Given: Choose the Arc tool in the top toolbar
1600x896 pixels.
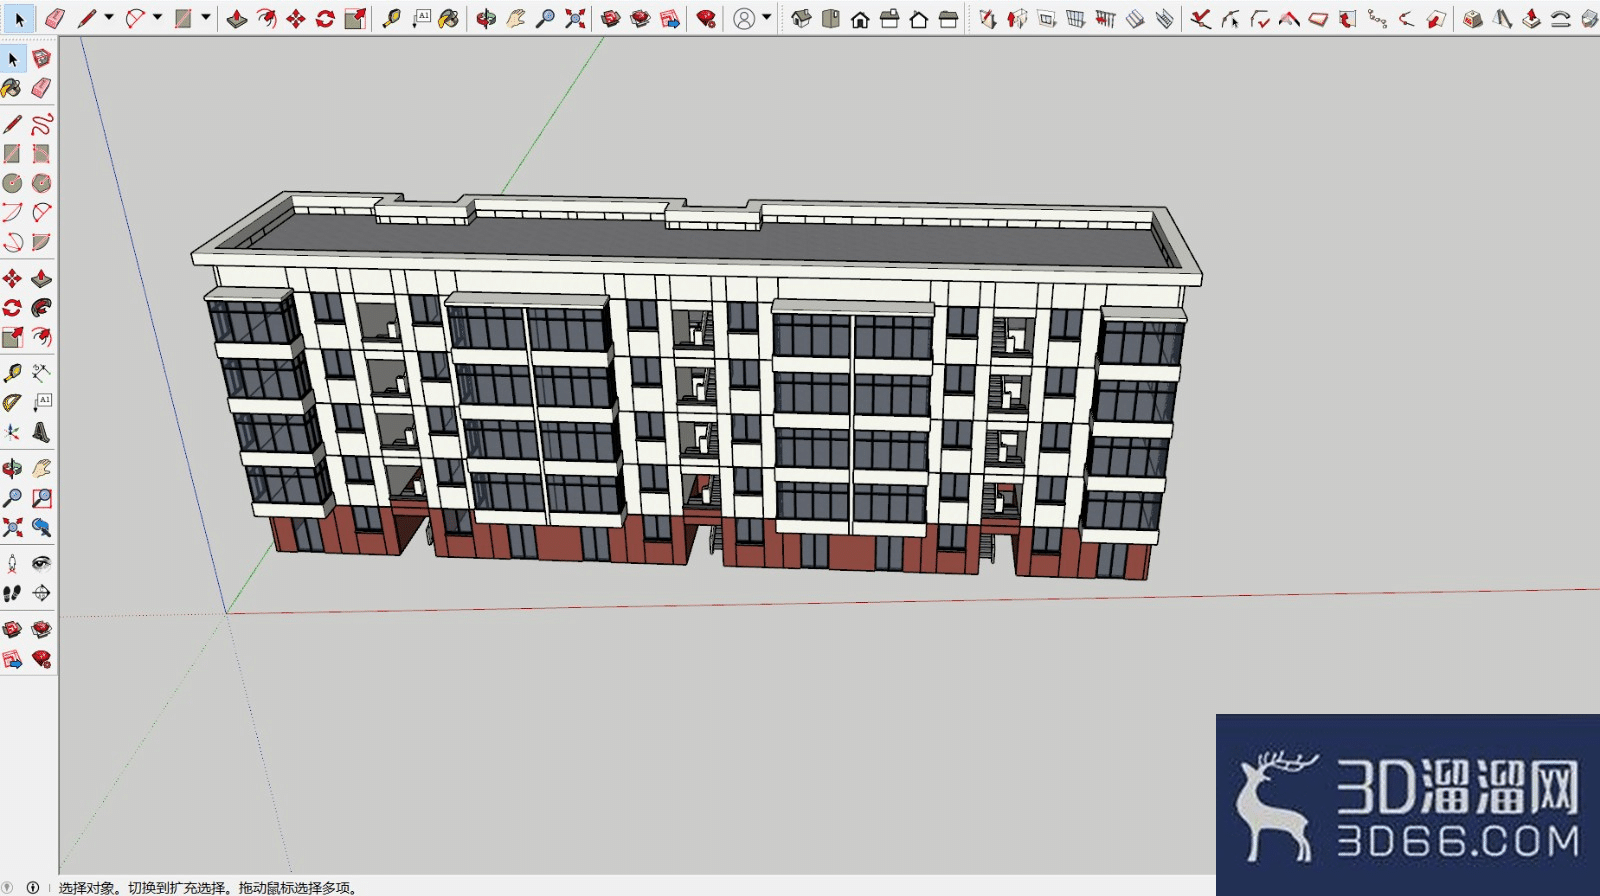Looking at the screenshot, I should point(135,18).
